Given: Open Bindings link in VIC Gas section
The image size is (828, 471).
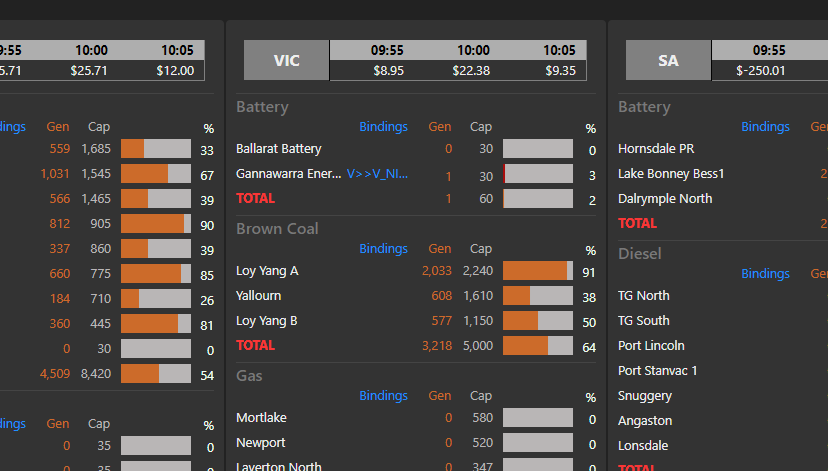Looking at the screenshot, I should pyautogui.click(x=383, y=395).
